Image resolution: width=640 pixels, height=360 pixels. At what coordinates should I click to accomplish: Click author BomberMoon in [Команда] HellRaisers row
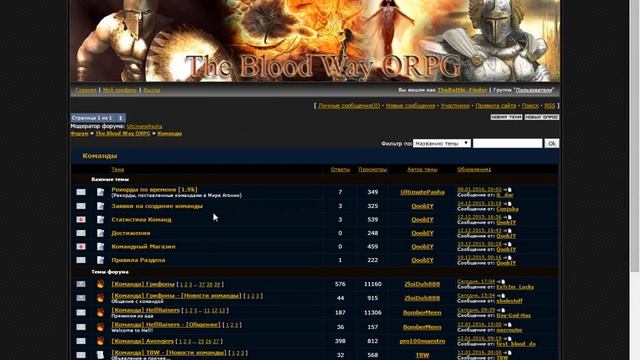pos(422,312)
